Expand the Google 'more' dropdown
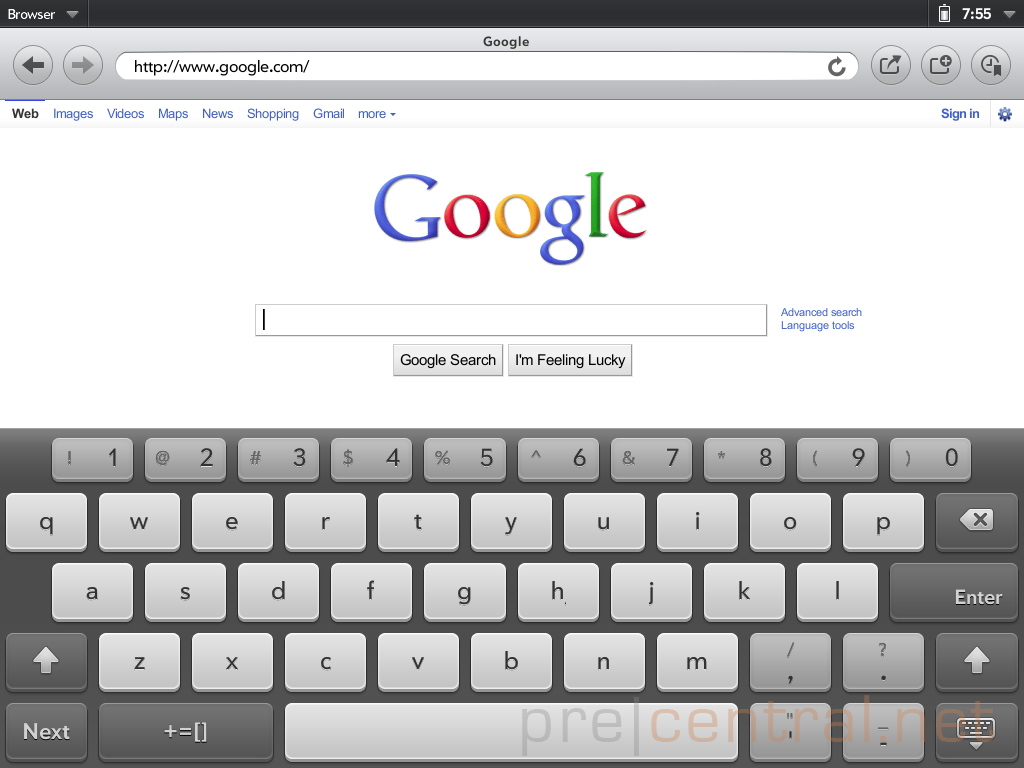The height and width of the screenshot is (768, 1024). coord(376,114)
